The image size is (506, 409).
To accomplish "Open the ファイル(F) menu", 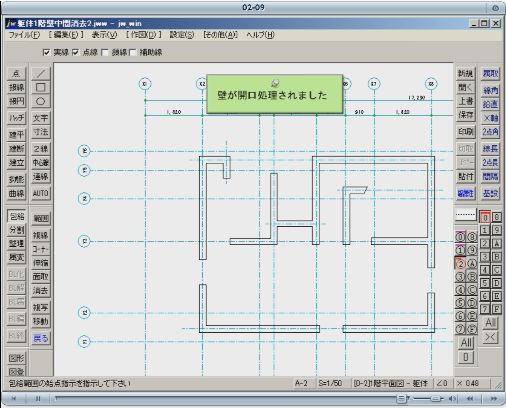I will [24, 35].
